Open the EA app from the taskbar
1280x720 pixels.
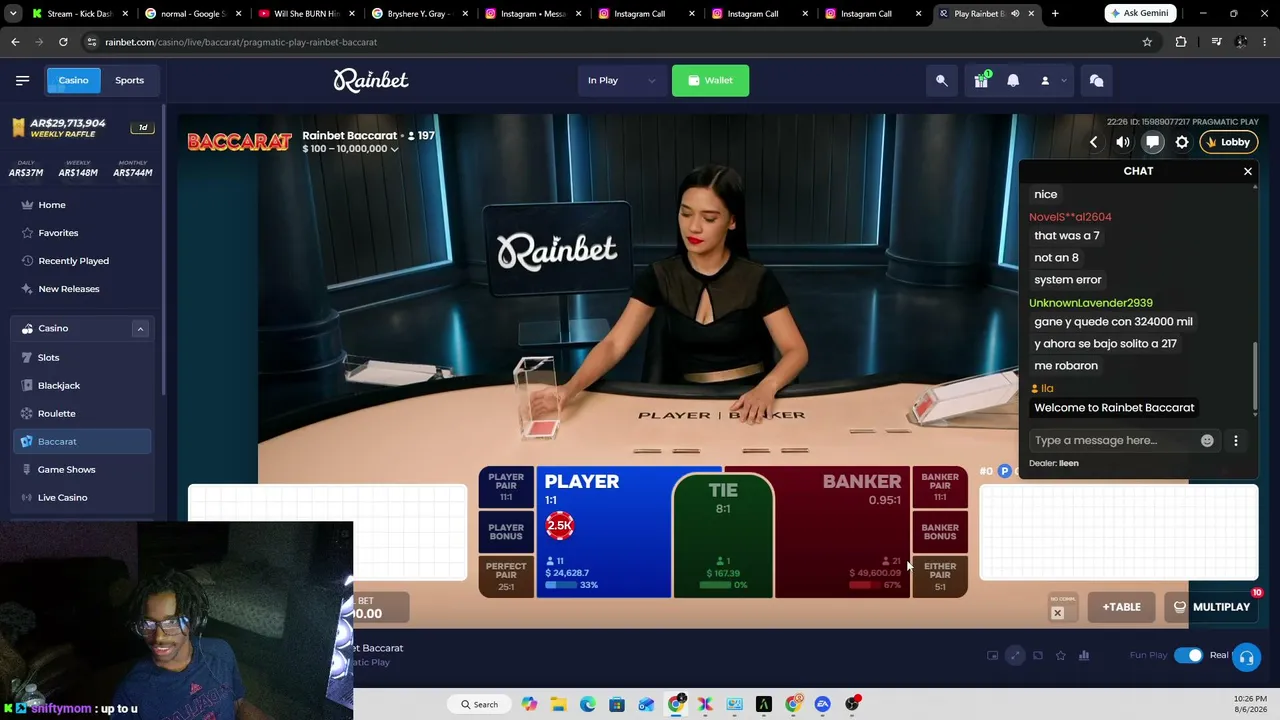(822, 704)
